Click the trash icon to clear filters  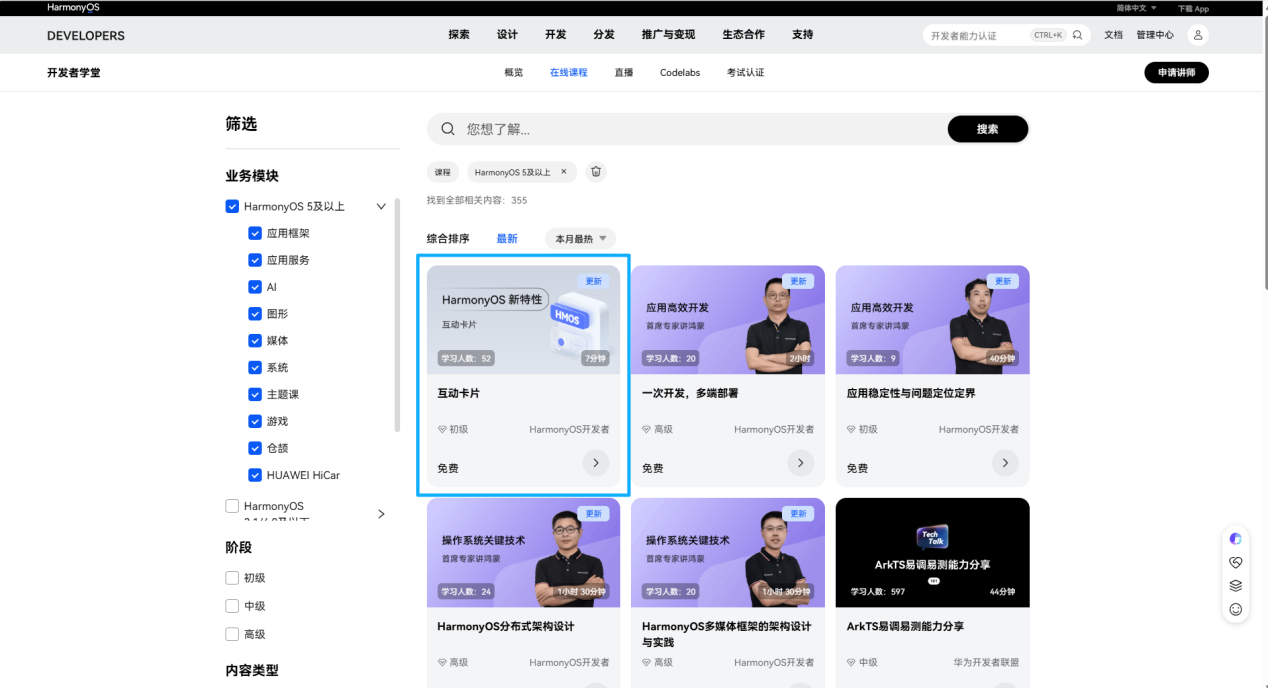coord(596,172)
